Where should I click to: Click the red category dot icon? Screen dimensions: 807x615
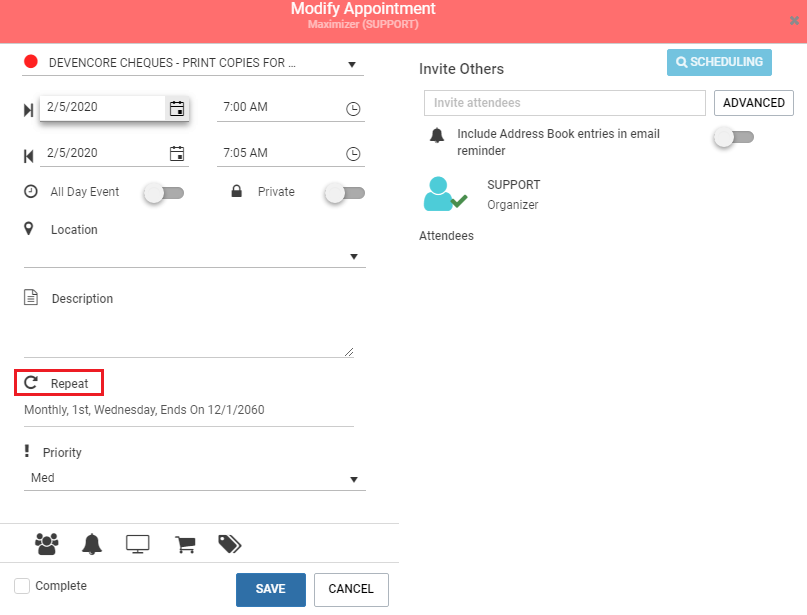(x=31, y=62)
